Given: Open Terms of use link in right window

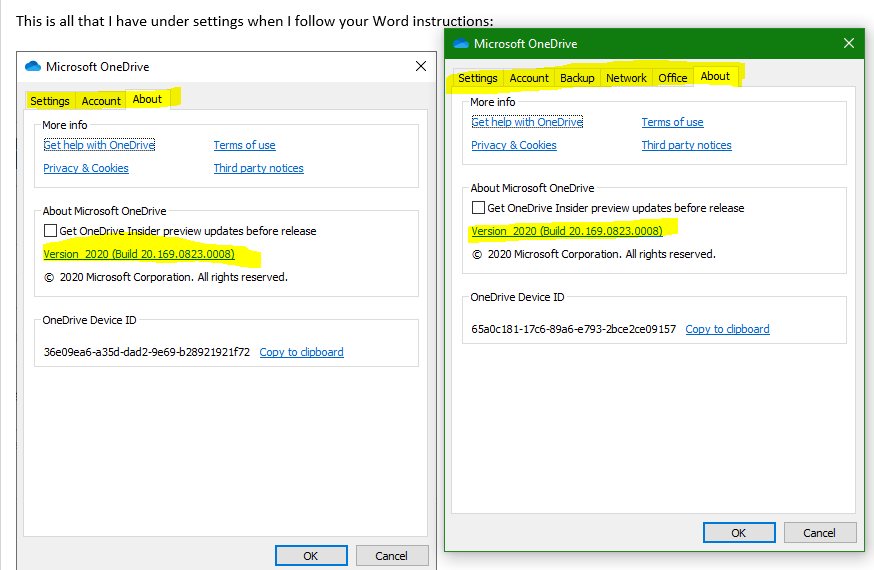Looking at the screenshot, I should [x=672, y=122].
